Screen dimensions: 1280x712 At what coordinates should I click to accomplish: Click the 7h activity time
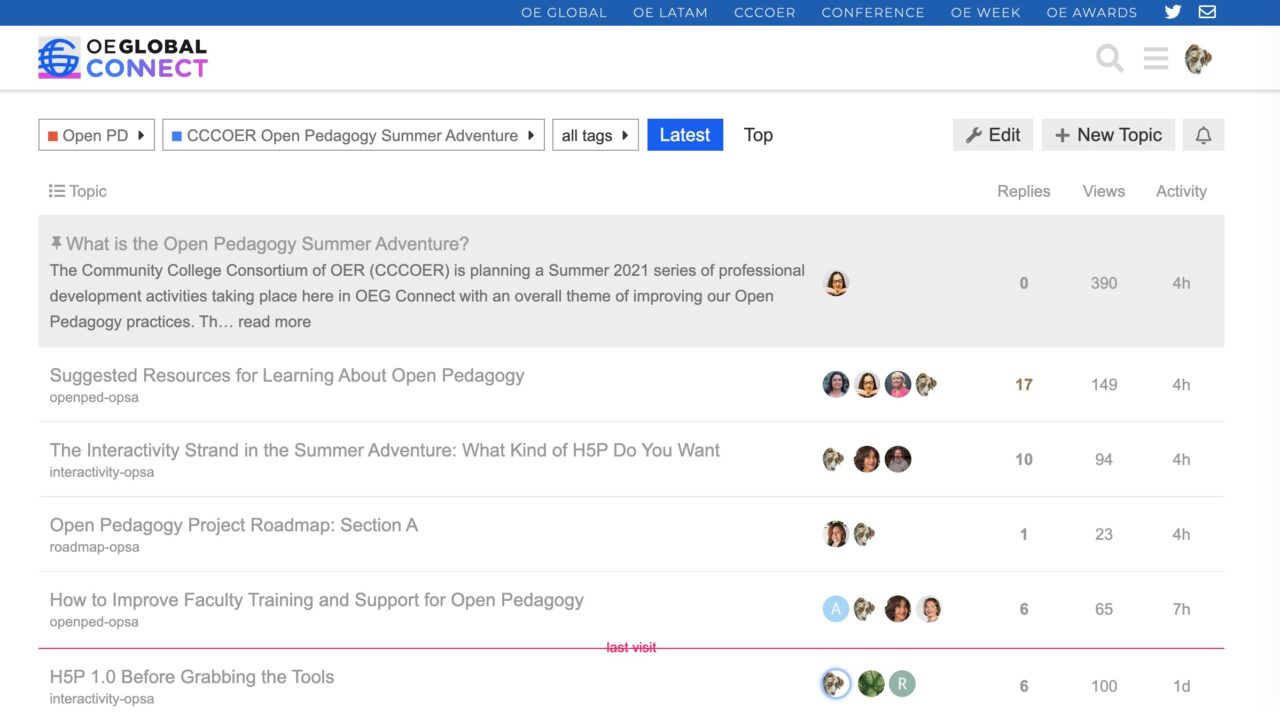pos(1181,609)
